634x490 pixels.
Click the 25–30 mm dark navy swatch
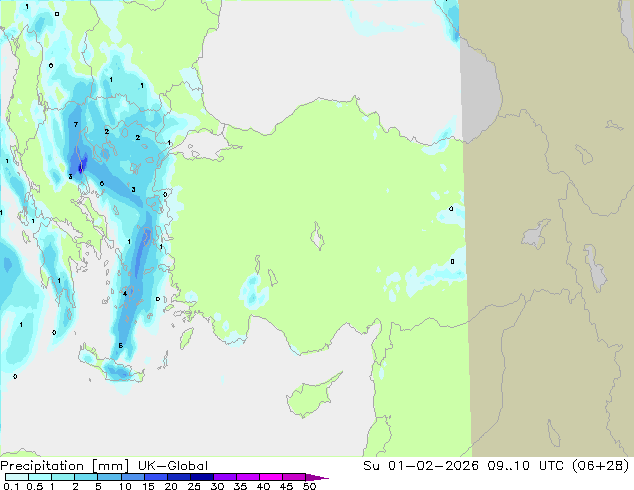[202, 477]
